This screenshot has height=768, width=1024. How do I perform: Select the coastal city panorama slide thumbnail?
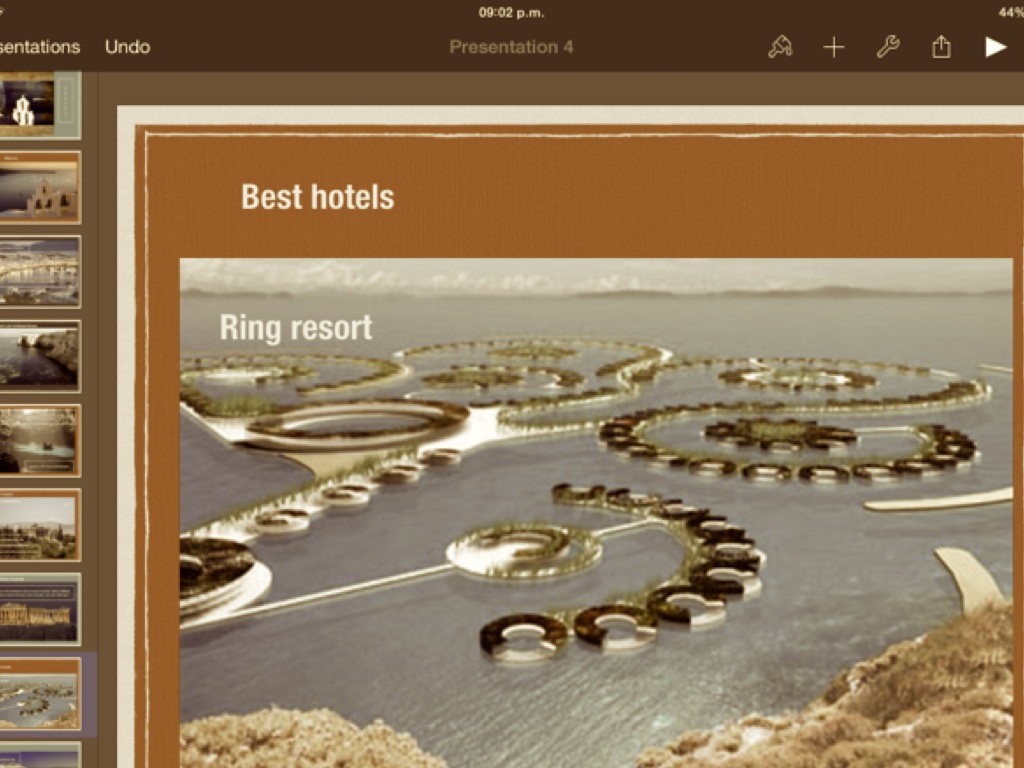tap(39, 271)
